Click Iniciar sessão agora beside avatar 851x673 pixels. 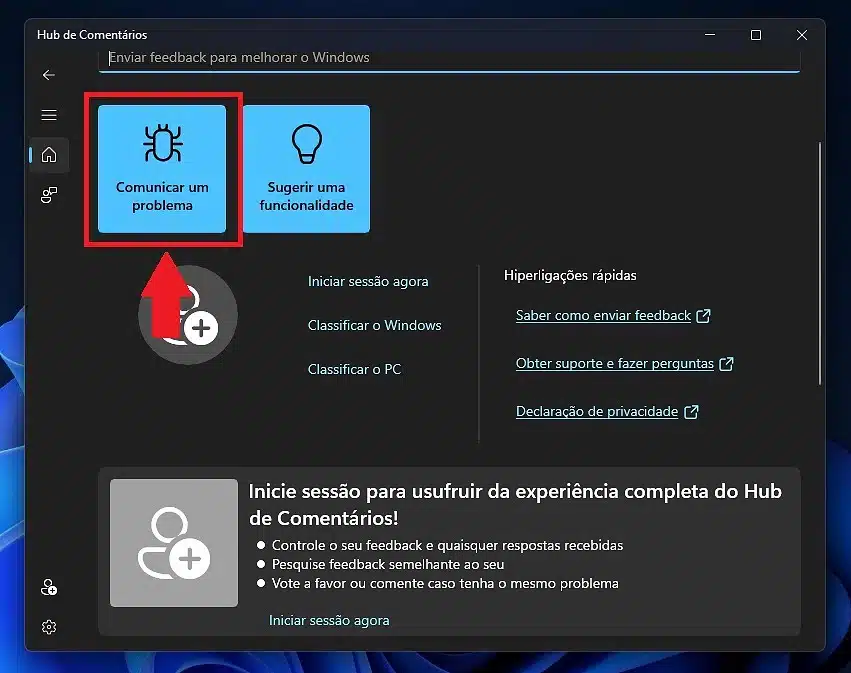pos(368,281)
